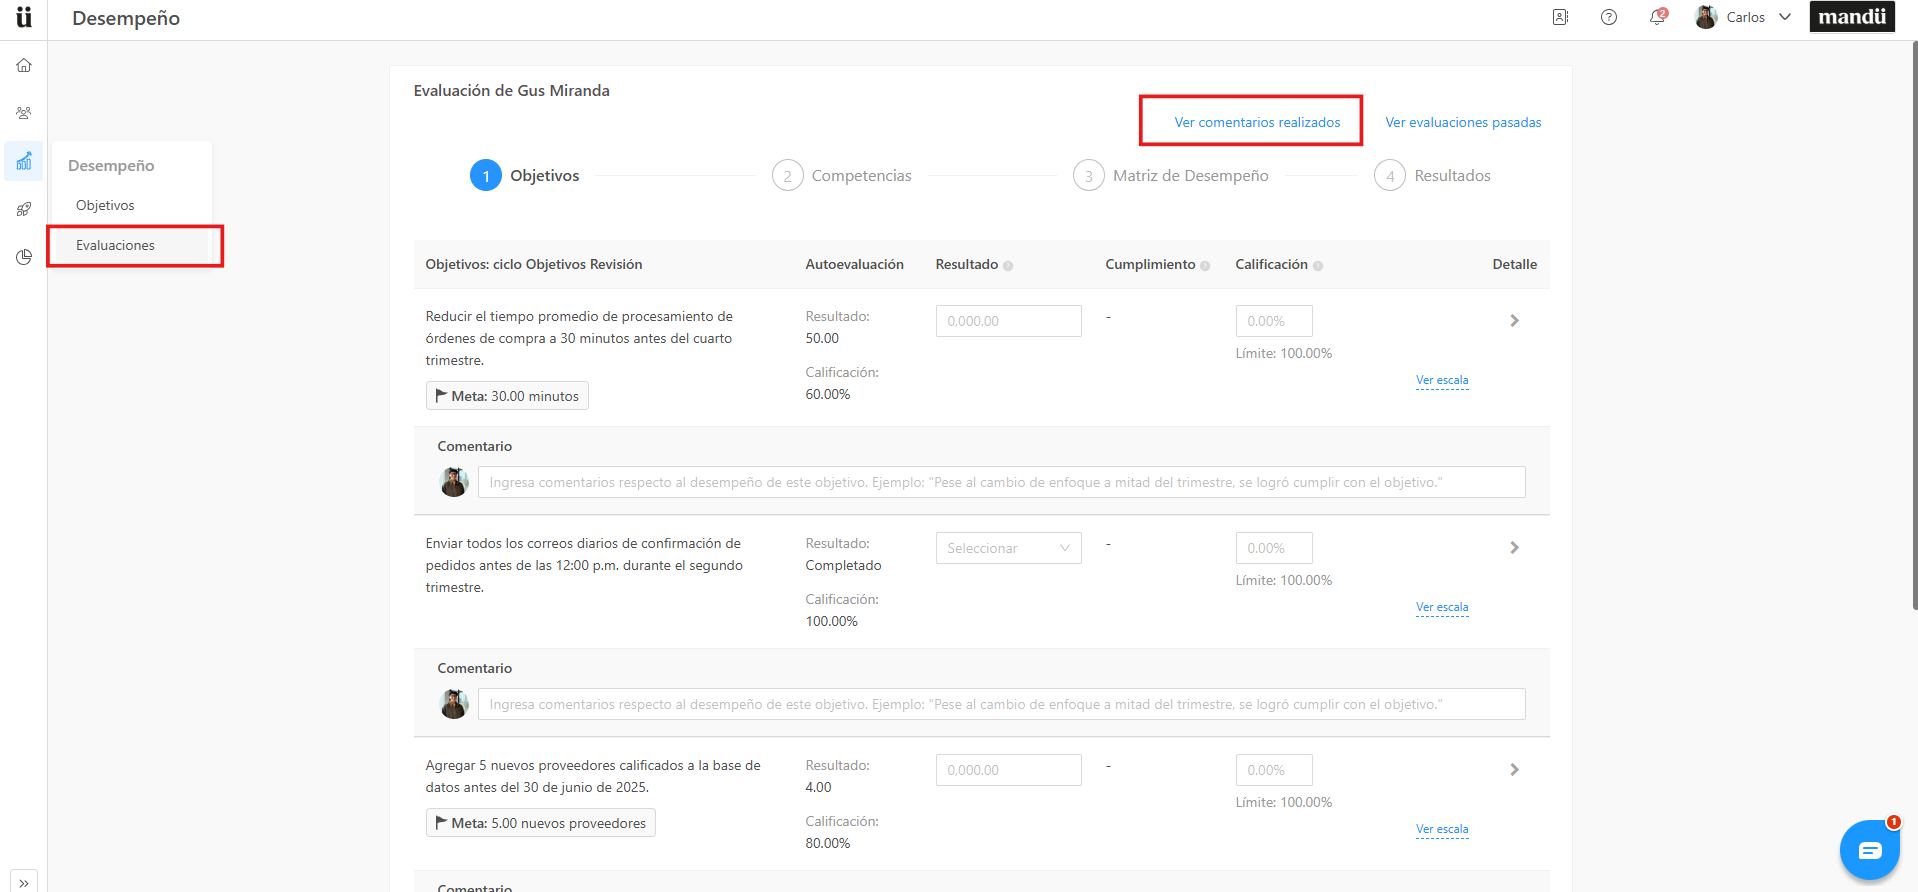Expand detail for the 'Reducir el tiempo' objective
This screenshot has width=1918, height=892.
1514,321
